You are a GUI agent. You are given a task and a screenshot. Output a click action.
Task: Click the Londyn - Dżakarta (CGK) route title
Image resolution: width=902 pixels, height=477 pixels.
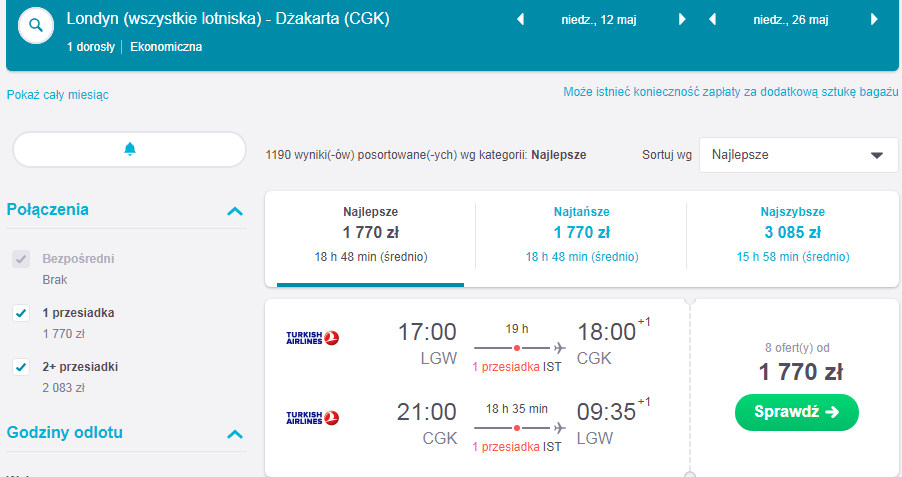click(228, 19)
